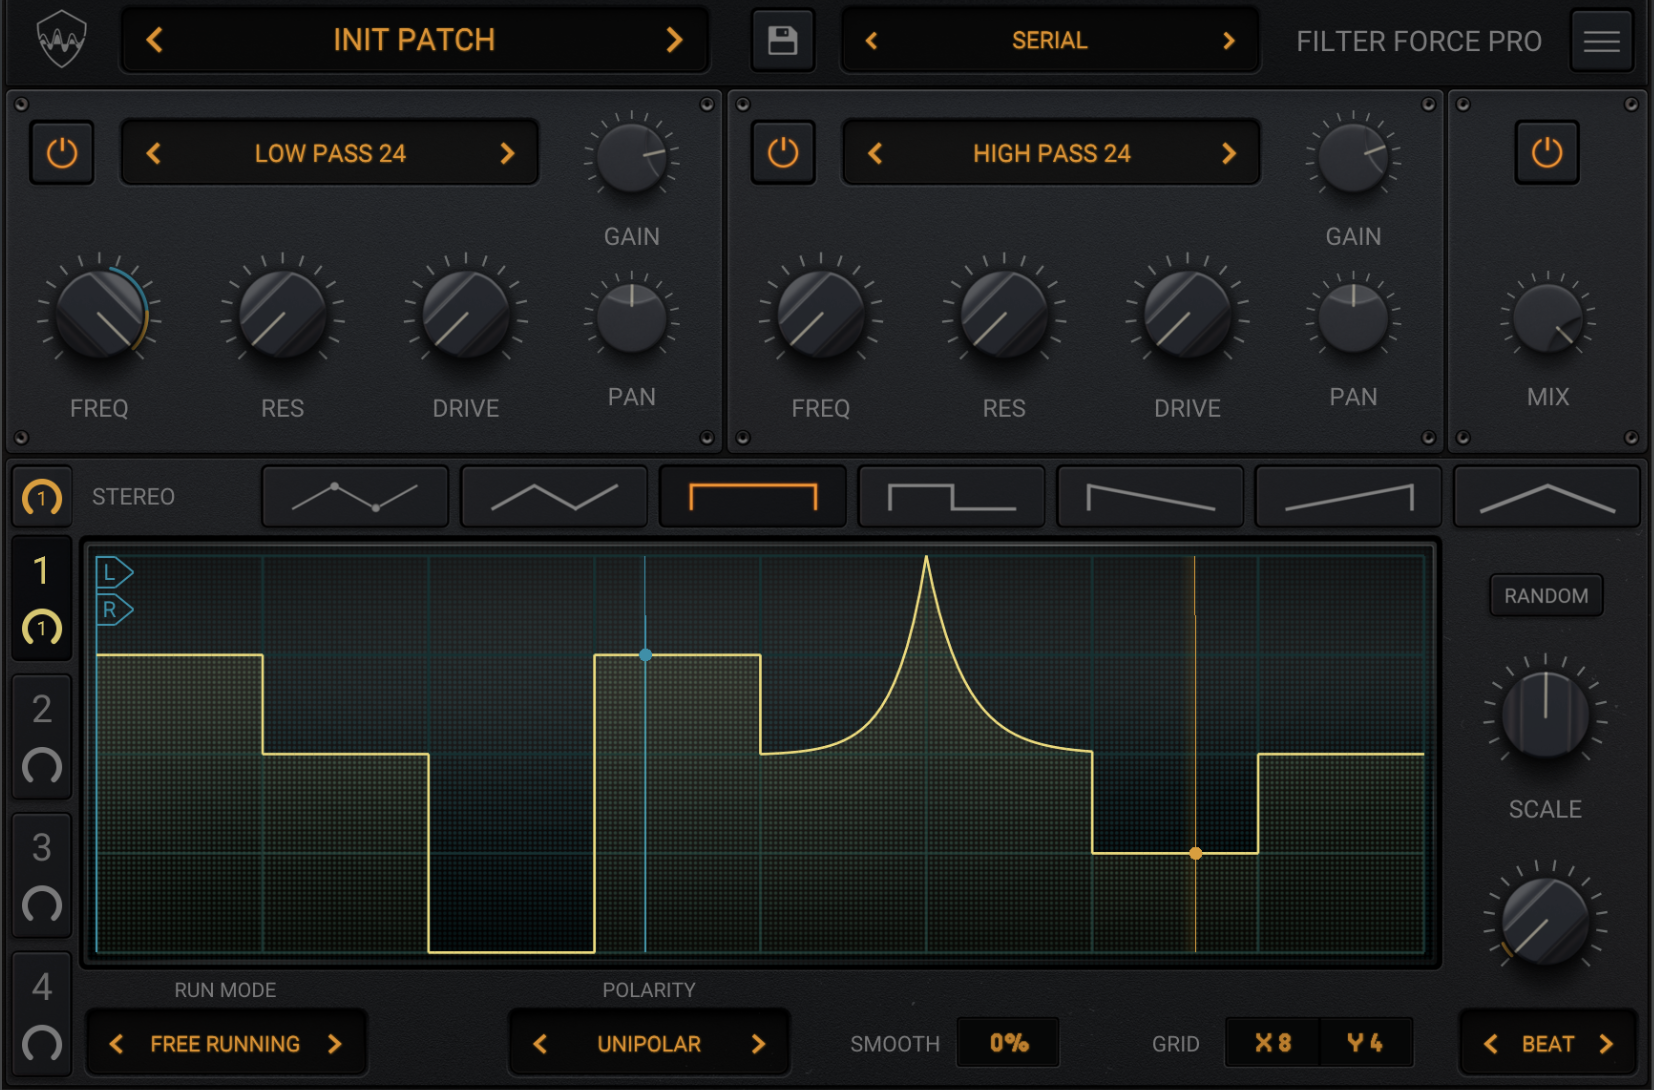1654x1090 pixels.
Task: Click the high pass FREQ knob
Action: coord(821,314)
